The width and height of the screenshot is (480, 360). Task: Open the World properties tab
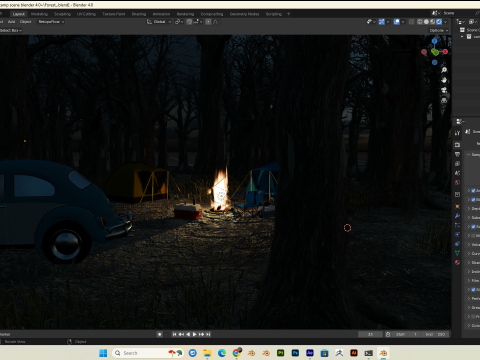point(457,182)
